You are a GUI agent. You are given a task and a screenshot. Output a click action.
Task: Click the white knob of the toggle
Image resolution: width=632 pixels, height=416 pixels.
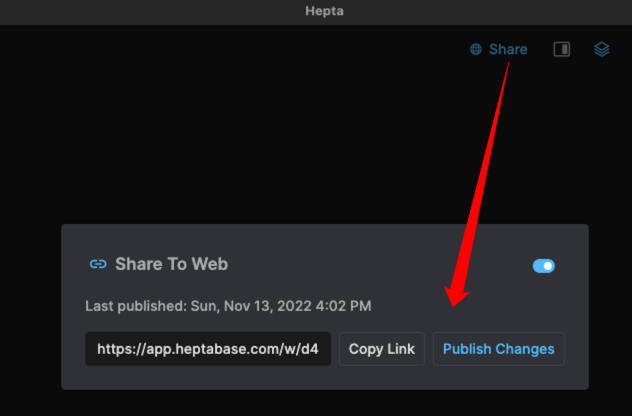548,266
